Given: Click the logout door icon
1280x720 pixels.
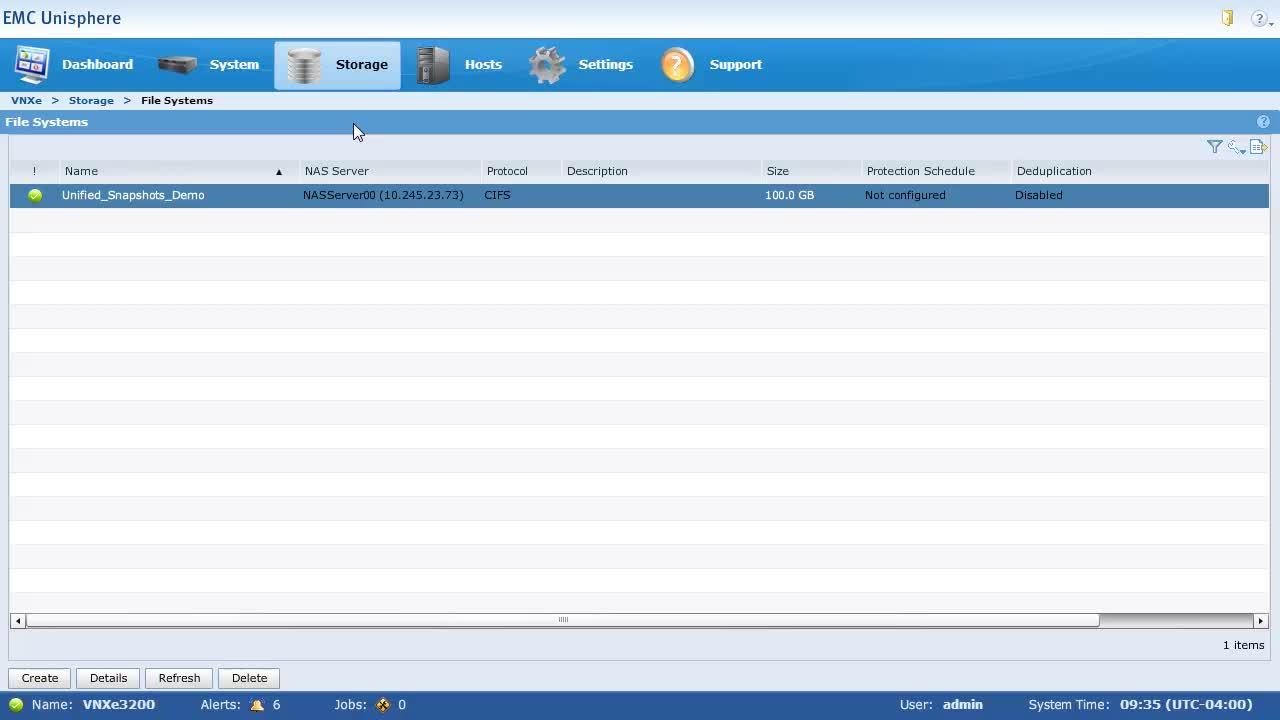Looking at the screenshot, I should (x=1227, y=18).
